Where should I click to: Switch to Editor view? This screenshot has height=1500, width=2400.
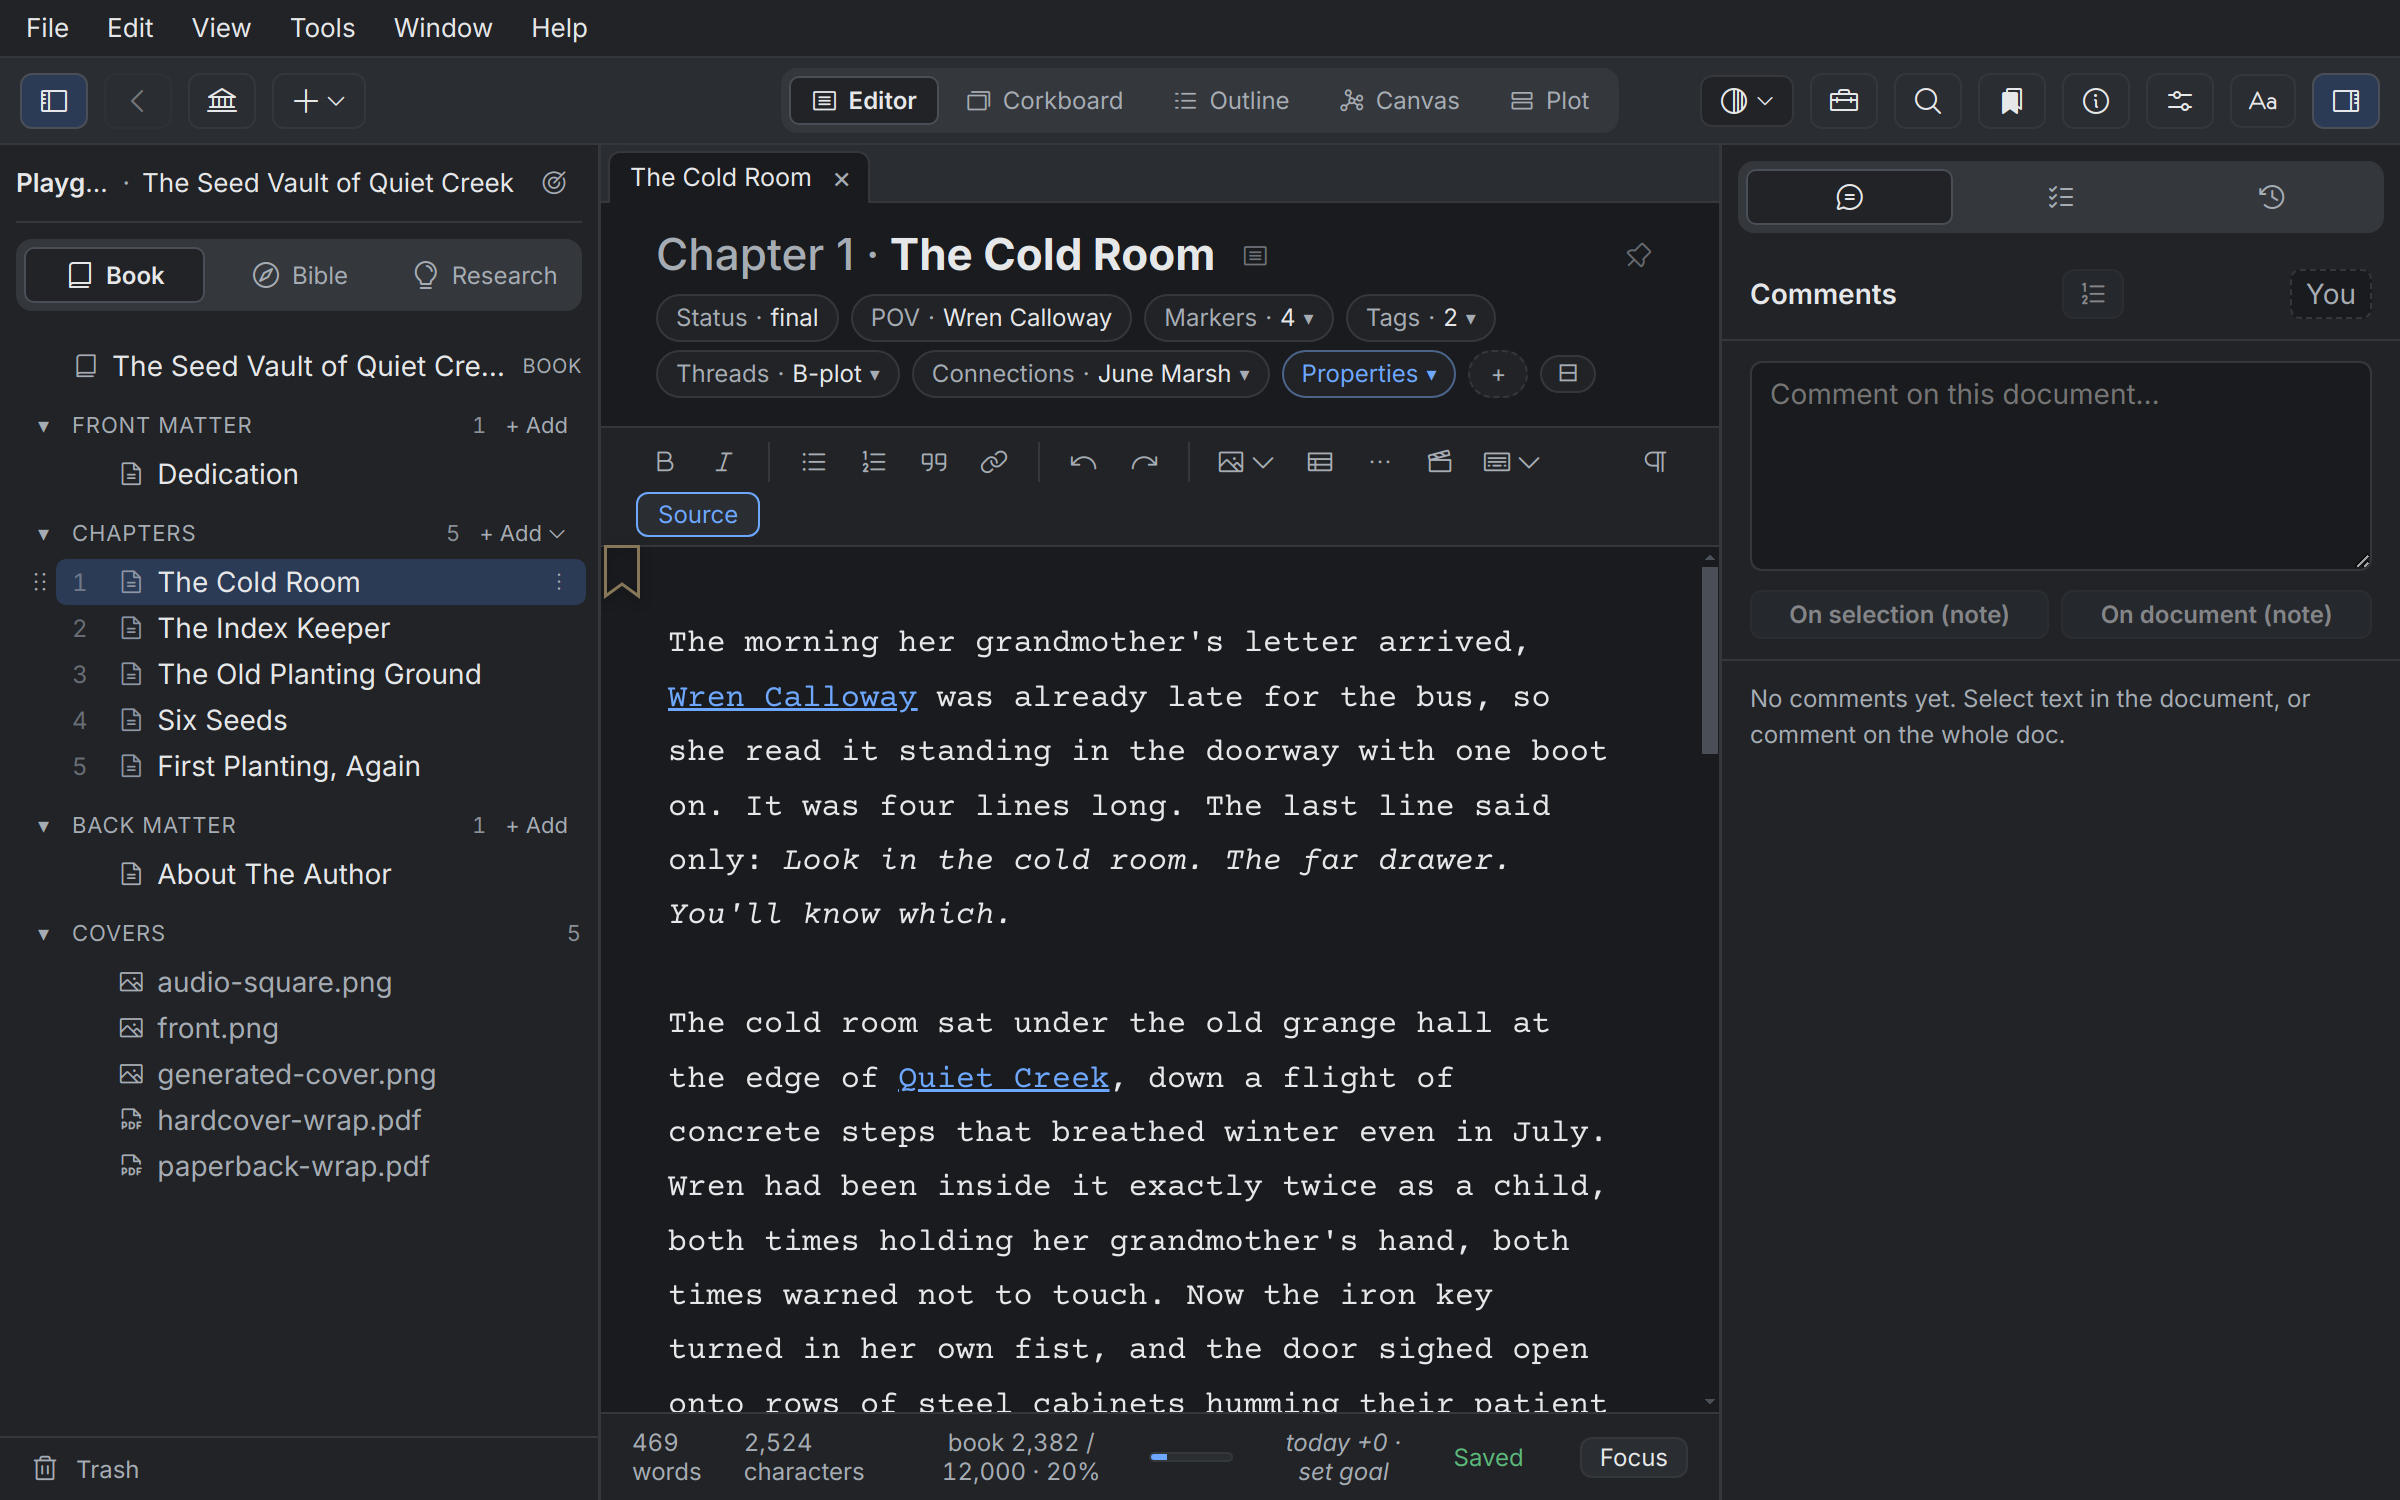pyautogui.click(x=864, y=101)
